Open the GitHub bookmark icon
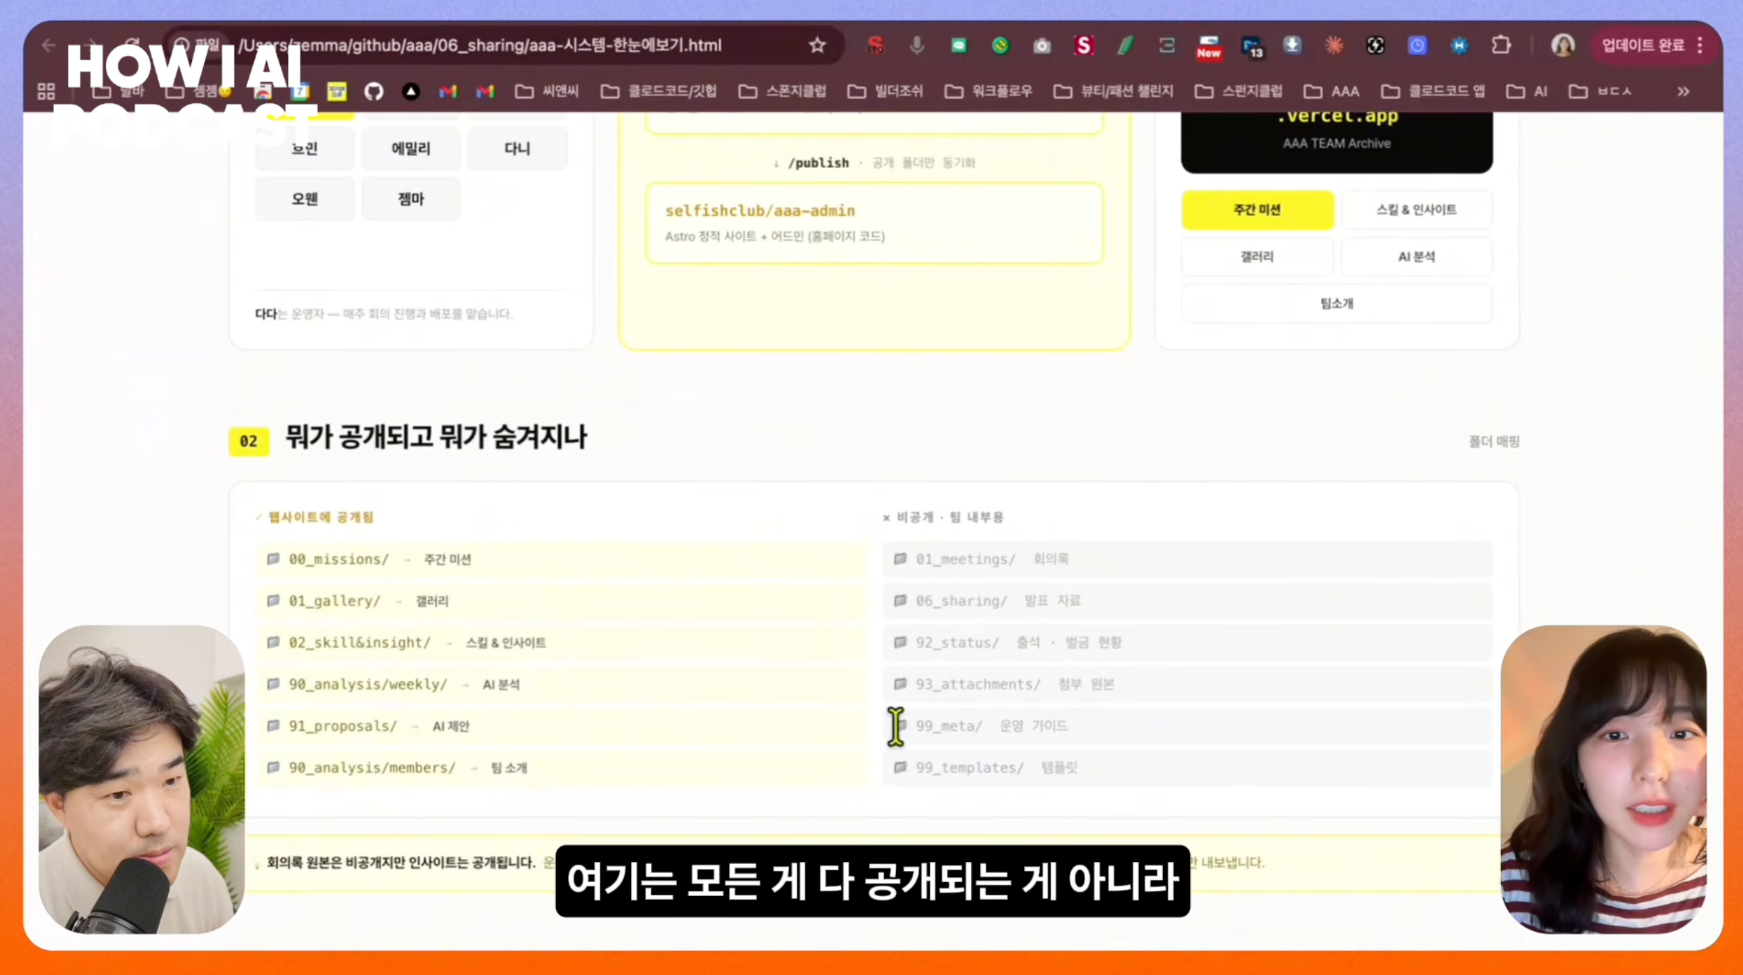Screen dimensions: 1743x975 373,91
